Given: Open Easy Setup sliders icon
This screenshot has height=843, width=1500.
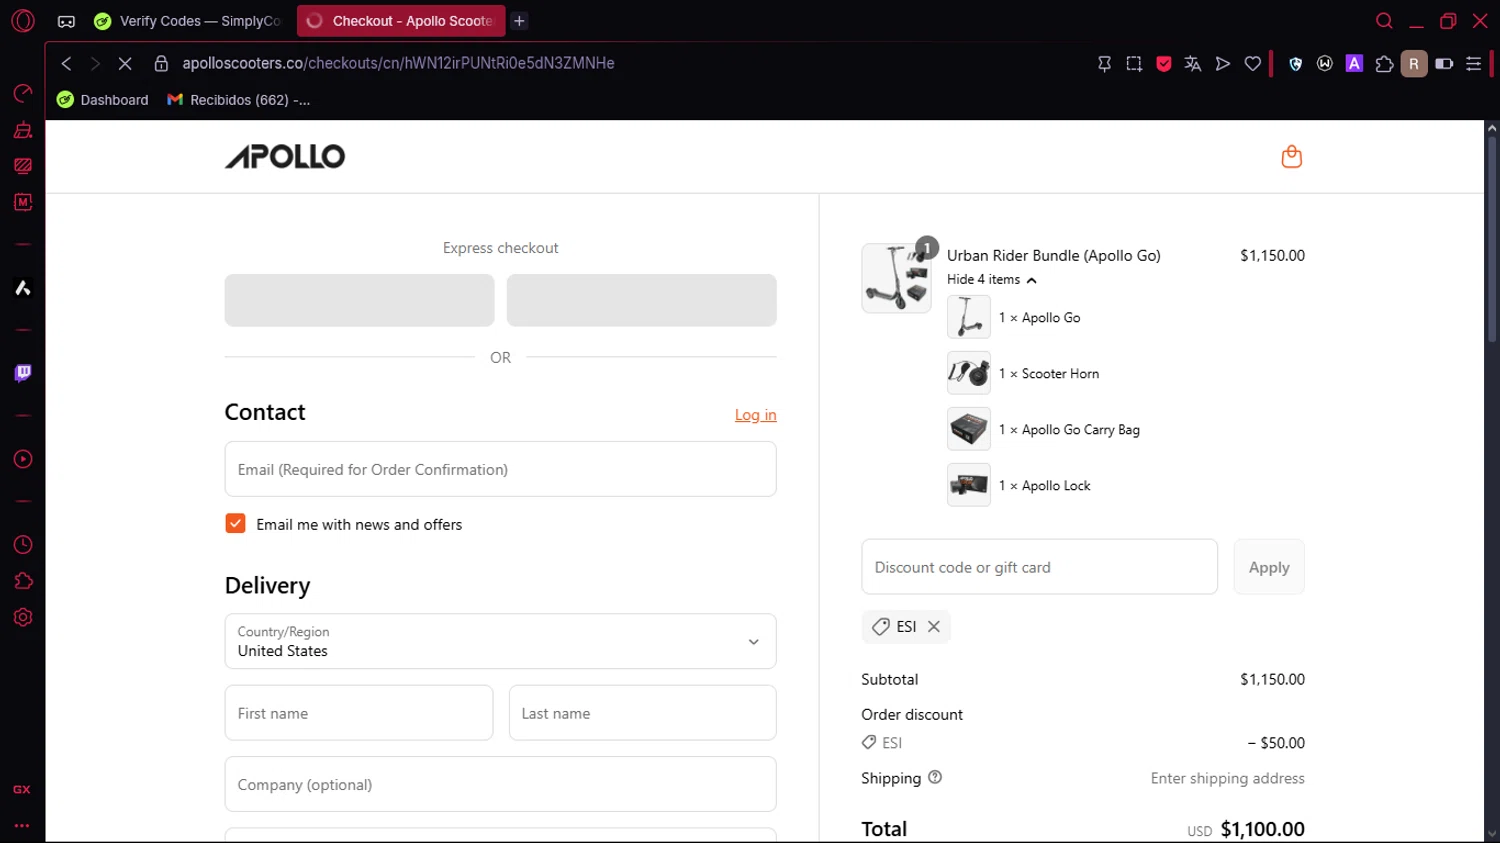Looking at the screenshot, I should 1473,63.
